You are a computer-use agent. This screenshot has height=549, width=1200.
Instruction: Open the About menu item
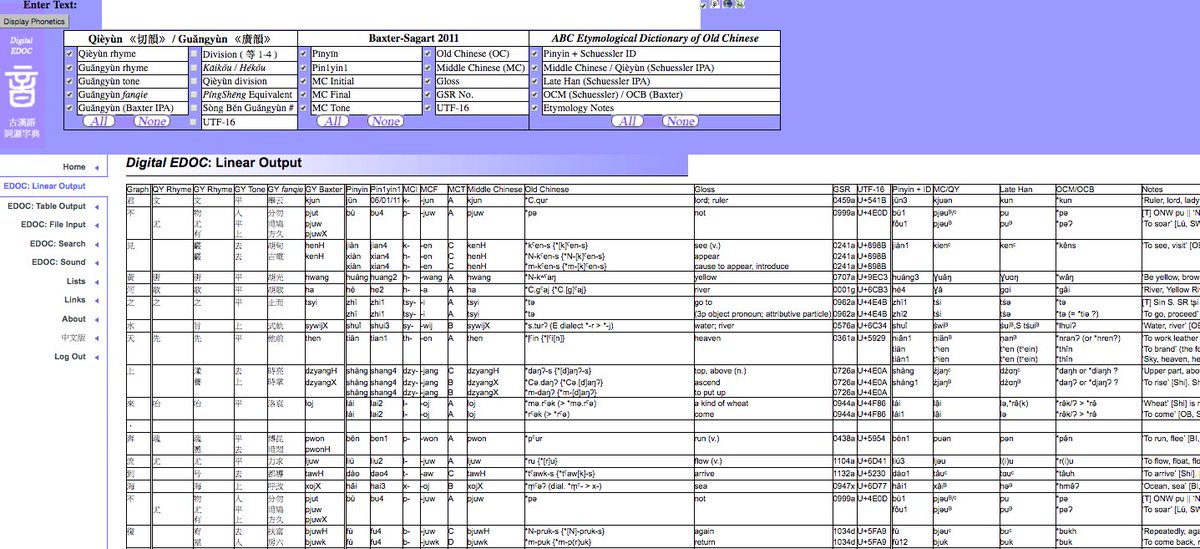pyautogui.click(x=74, y=319)
